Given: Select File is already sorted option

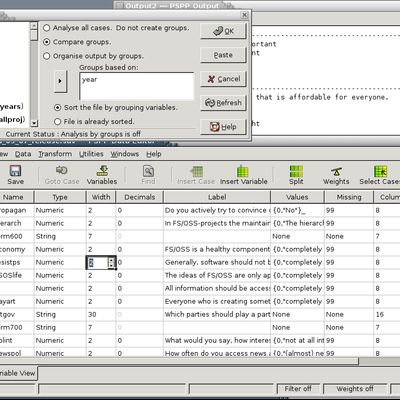Looking at the screenshot, I should (58, 122).
